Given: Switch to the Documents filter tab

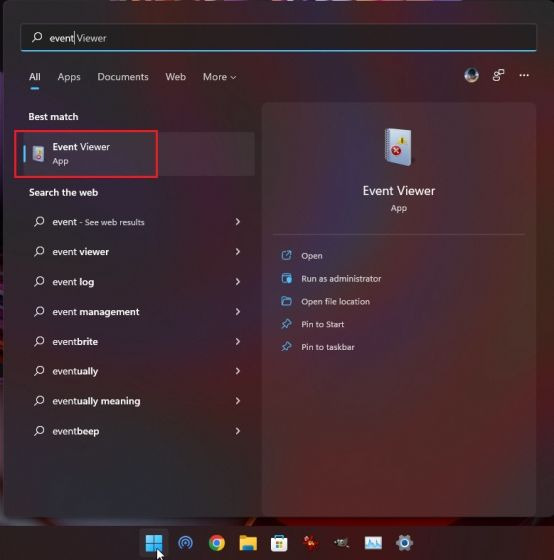Looking at the screenshot, I should [x=123, y=77].
